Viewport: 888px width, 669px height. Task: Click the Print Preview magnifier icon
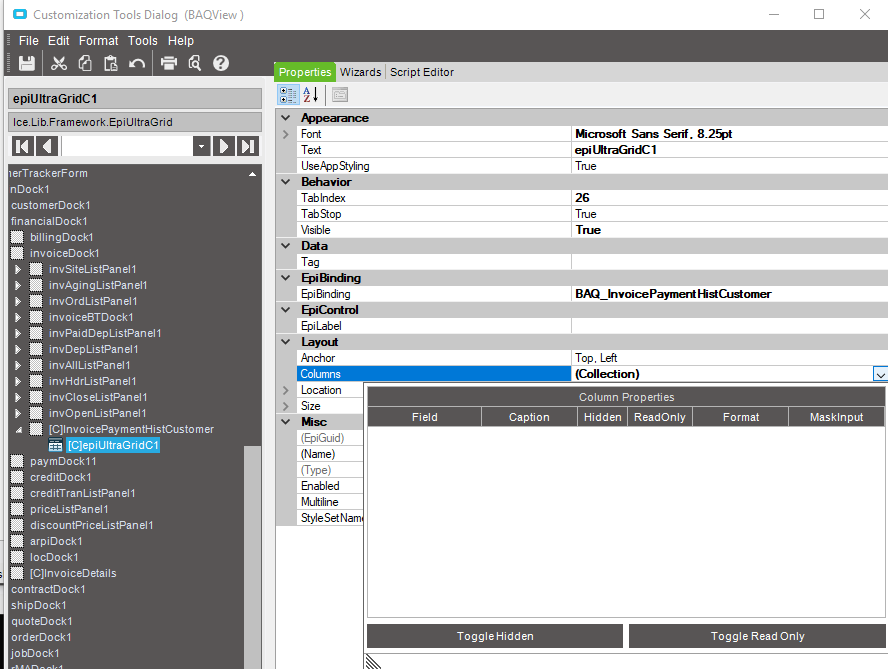pyautogui.click(x=195, y=63)
